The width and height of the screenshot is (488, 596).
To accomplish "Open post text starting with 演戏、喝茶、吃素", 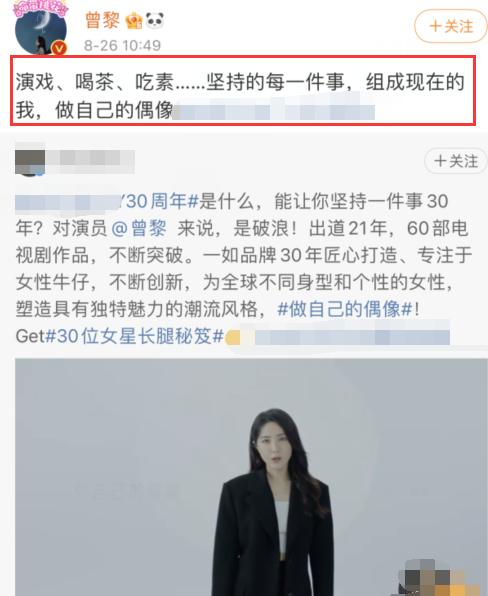I will click(x=240, y=96).
